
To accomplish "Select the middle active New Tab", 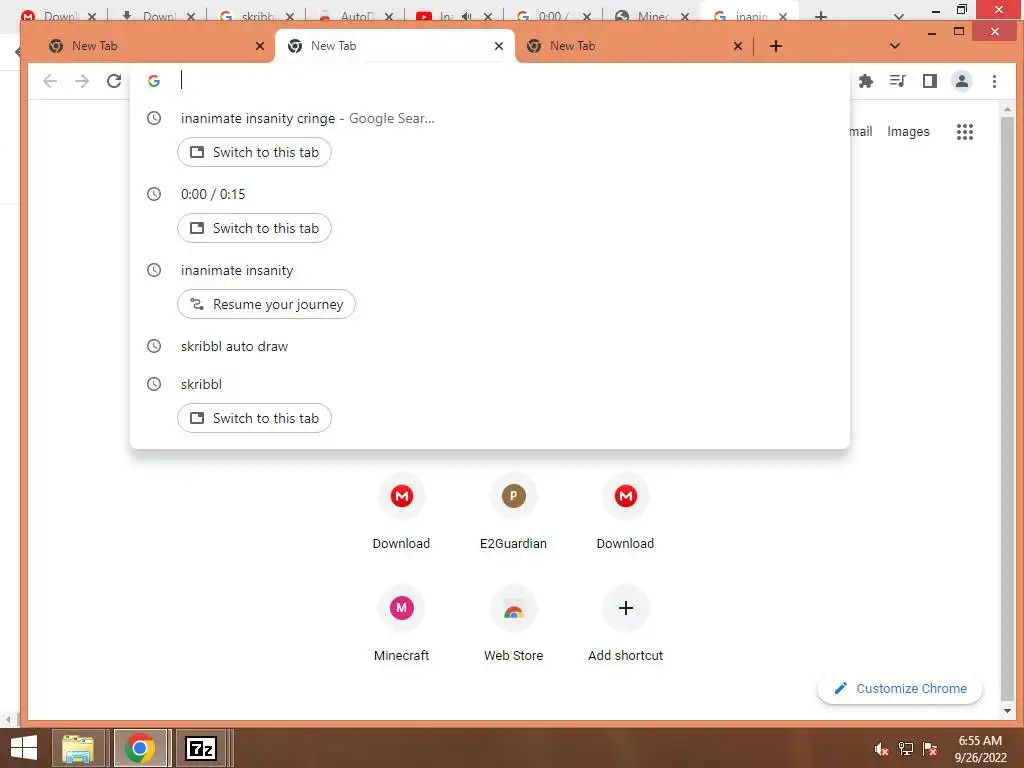I will [394, 46].
